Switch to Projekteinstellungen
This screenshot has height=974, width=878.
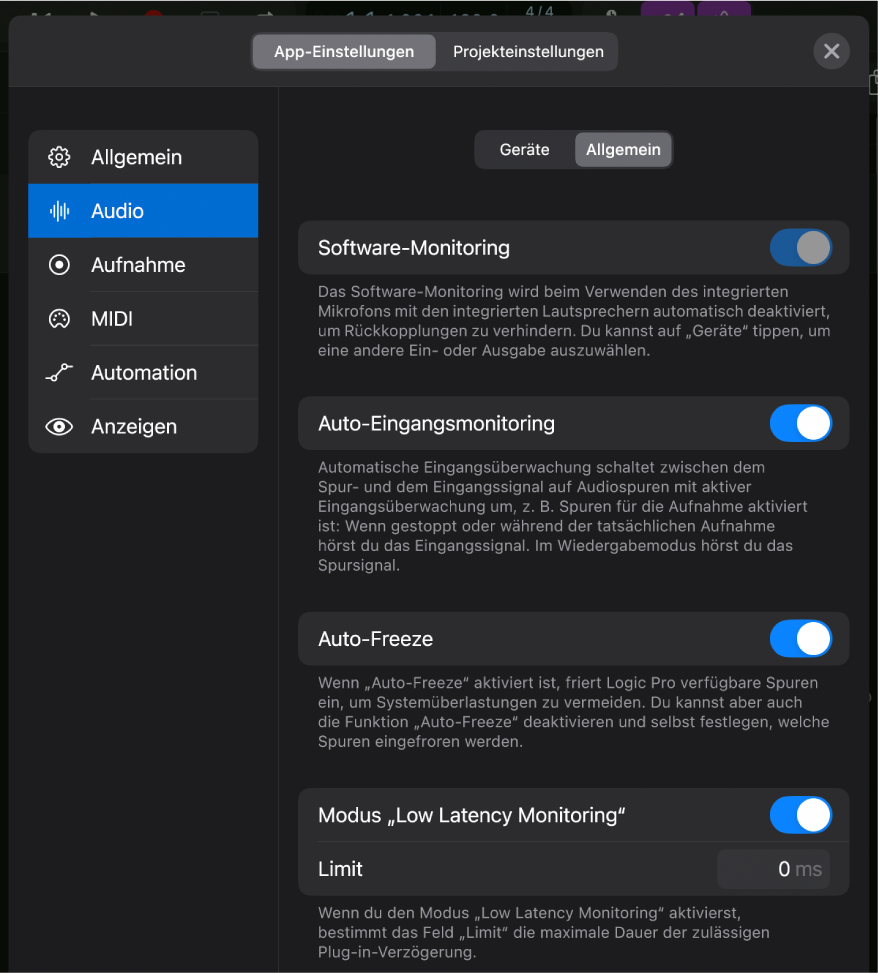(528, 51)
